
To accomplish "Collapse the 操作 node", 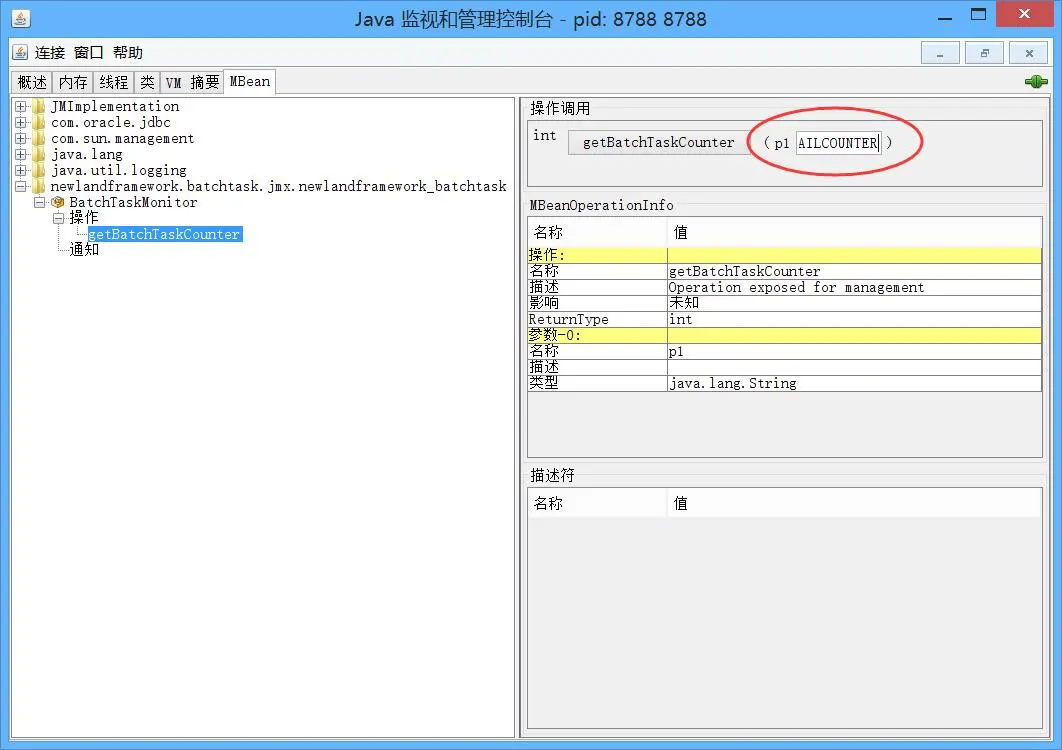I will (x=59, y=218).
